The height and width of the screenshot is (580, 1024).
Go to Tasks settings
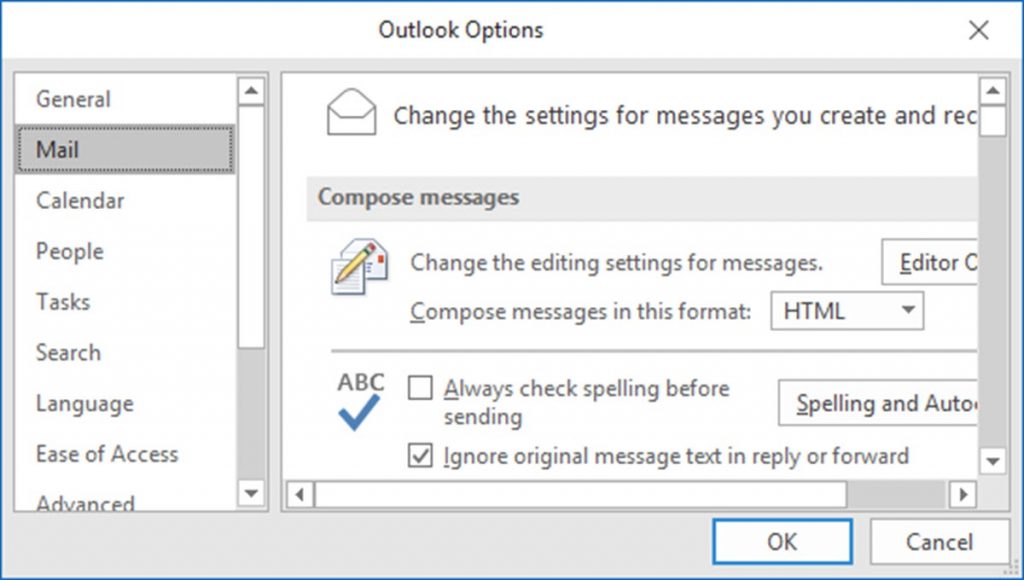coord(62,302)
